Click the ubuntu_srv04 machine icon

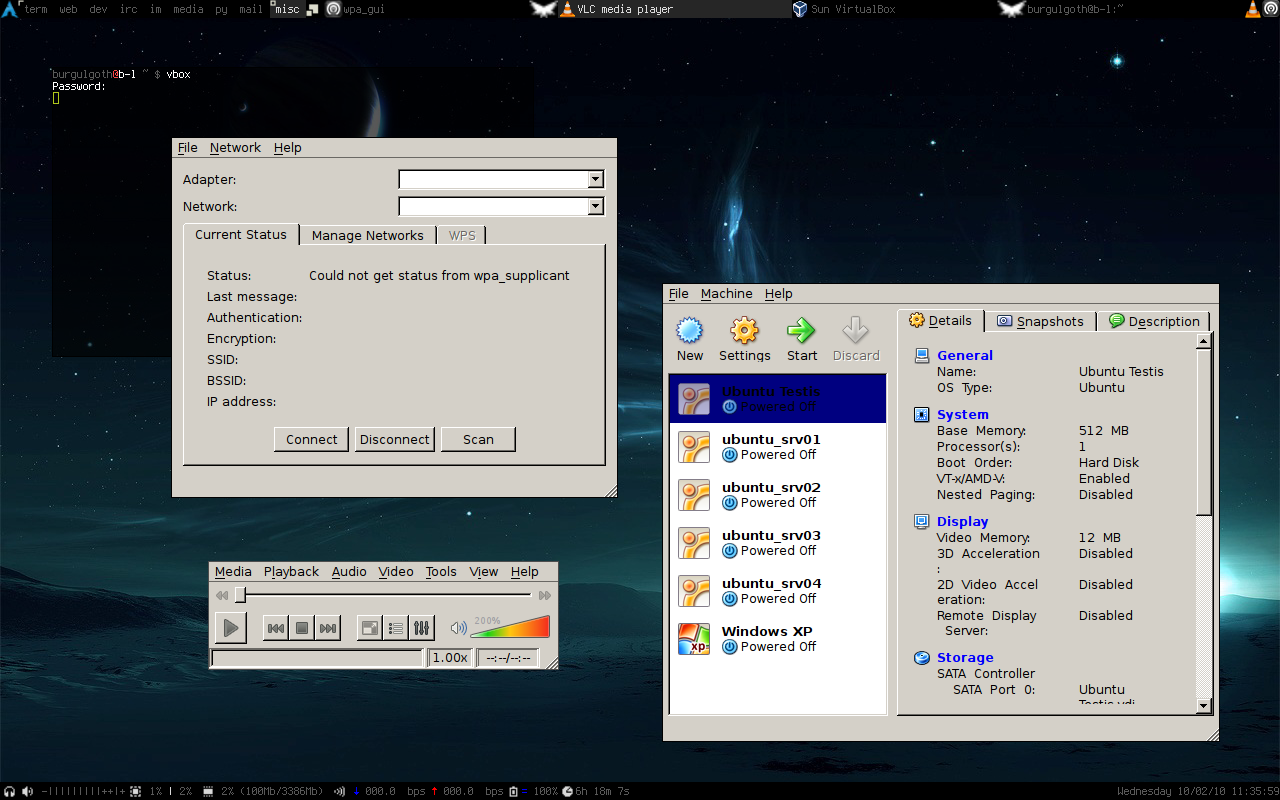pos(694,591)
